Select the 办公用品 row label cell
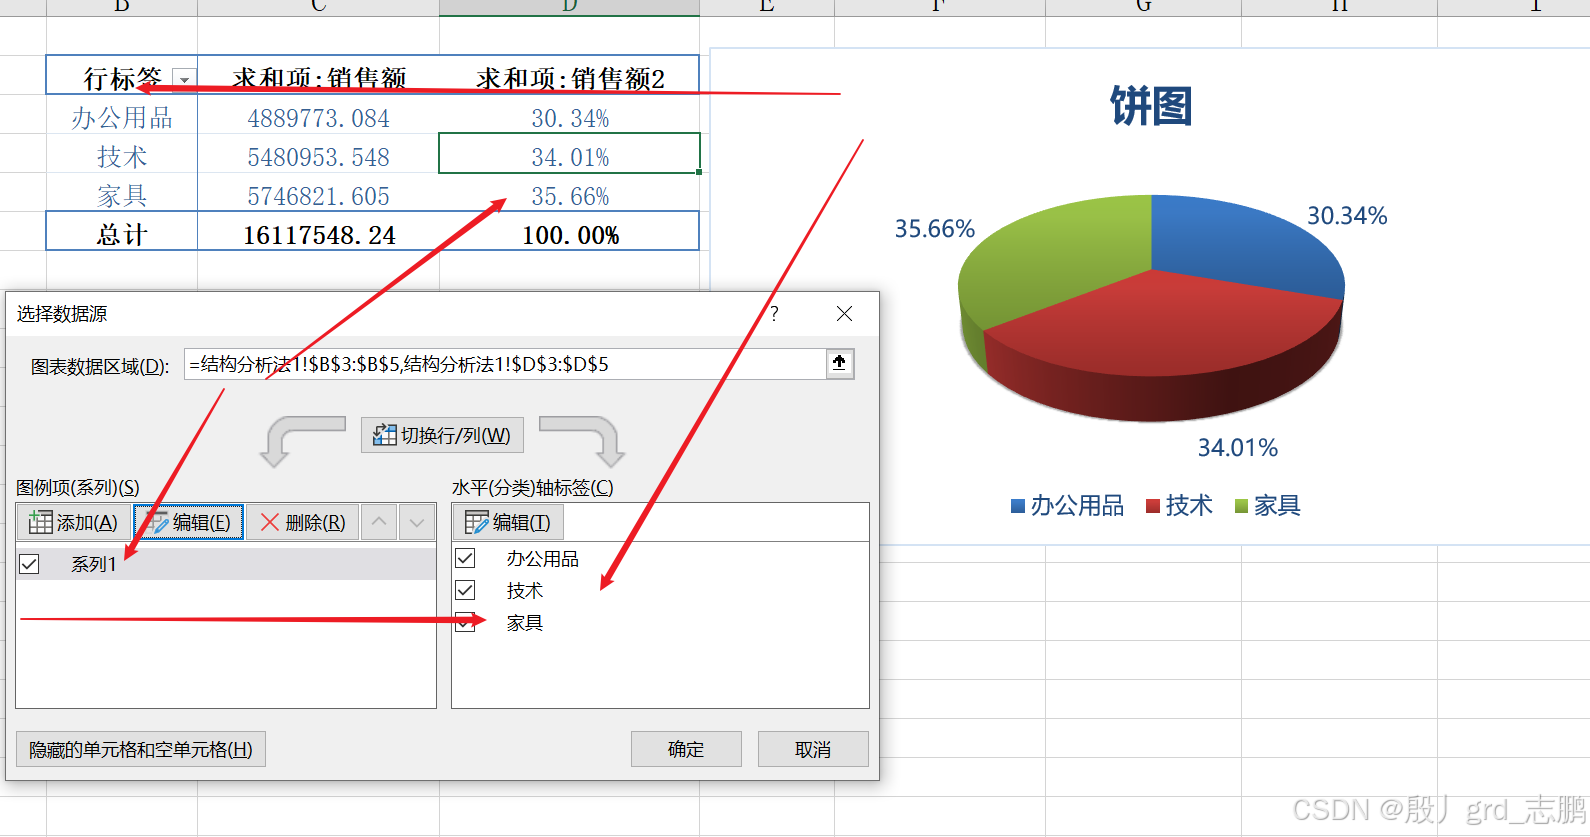 (x=122, y=118)
